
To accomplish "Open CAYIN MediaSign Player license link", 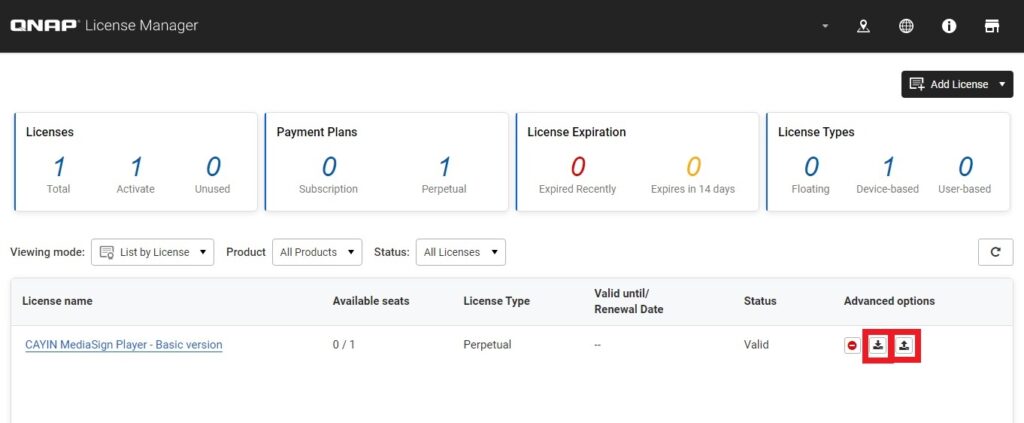I will coord(124,345).
